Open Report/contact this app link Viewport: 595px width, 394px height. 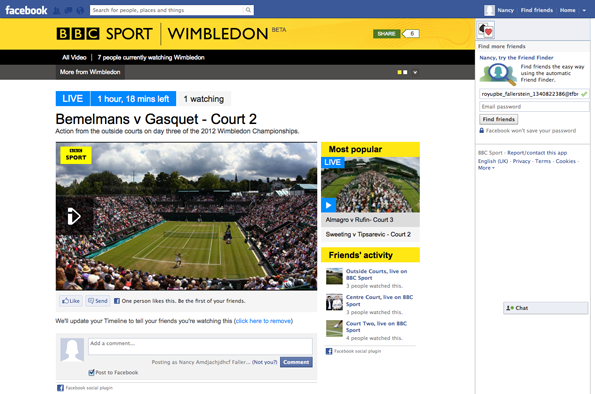pyautogui.click(x=537, y=153)
